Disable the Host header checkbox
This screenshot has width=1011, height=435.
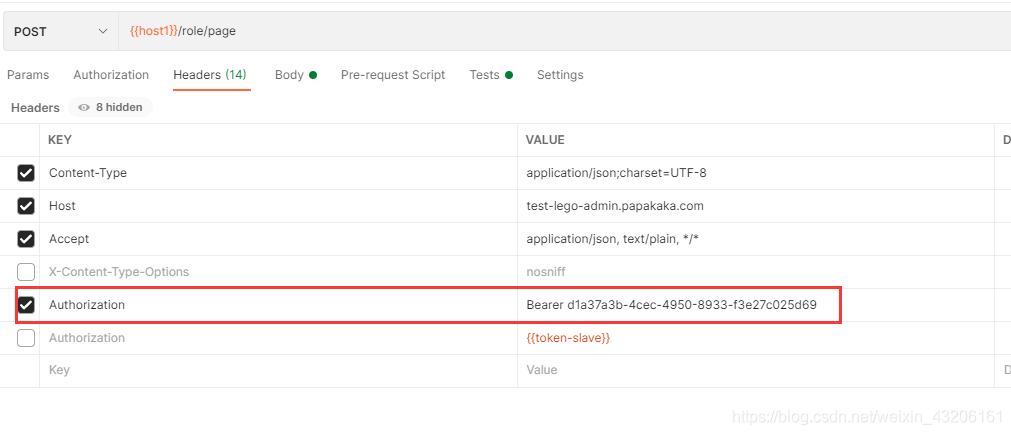coord(26,206)
